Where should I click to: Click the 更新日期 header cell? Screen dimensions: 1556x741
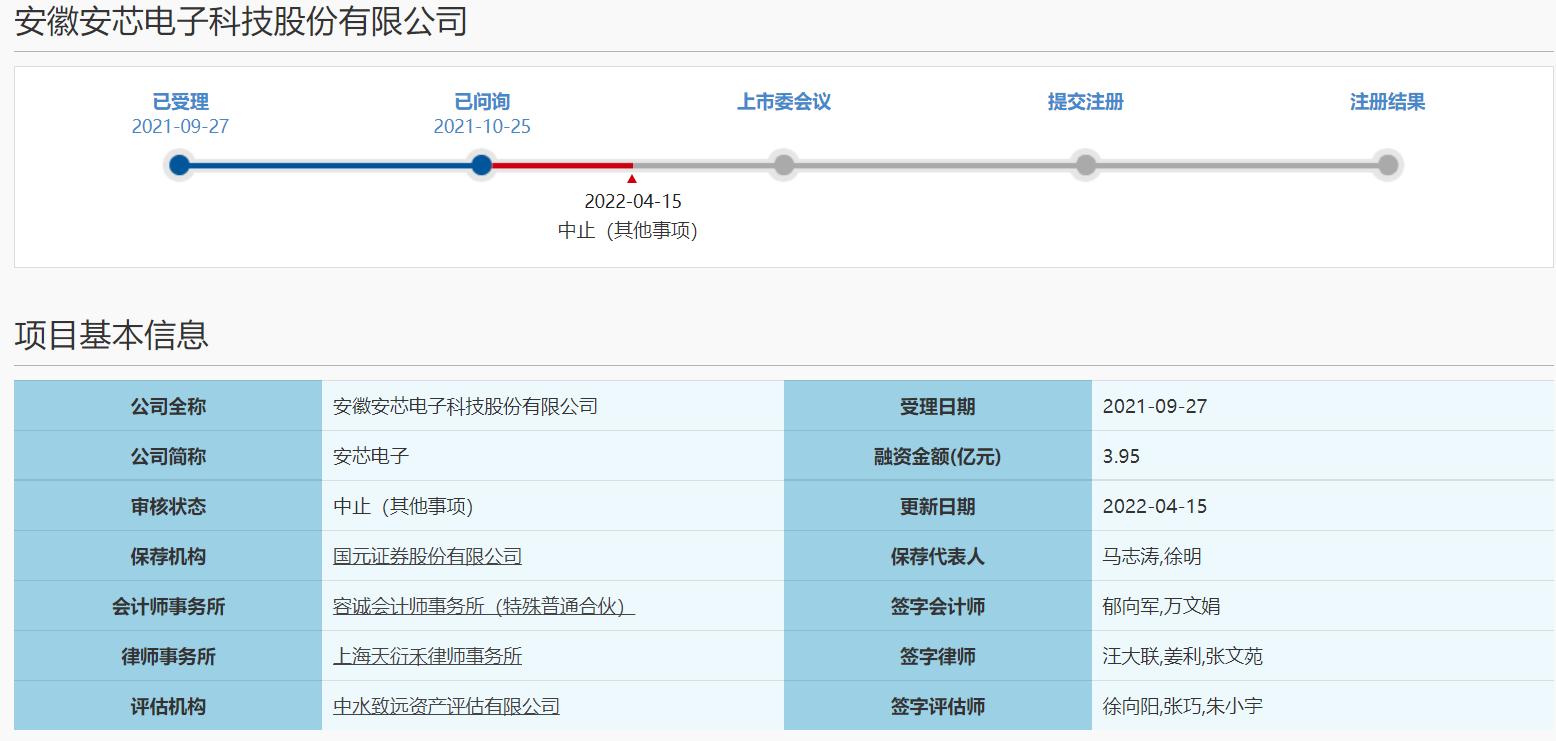coord(938,506)
